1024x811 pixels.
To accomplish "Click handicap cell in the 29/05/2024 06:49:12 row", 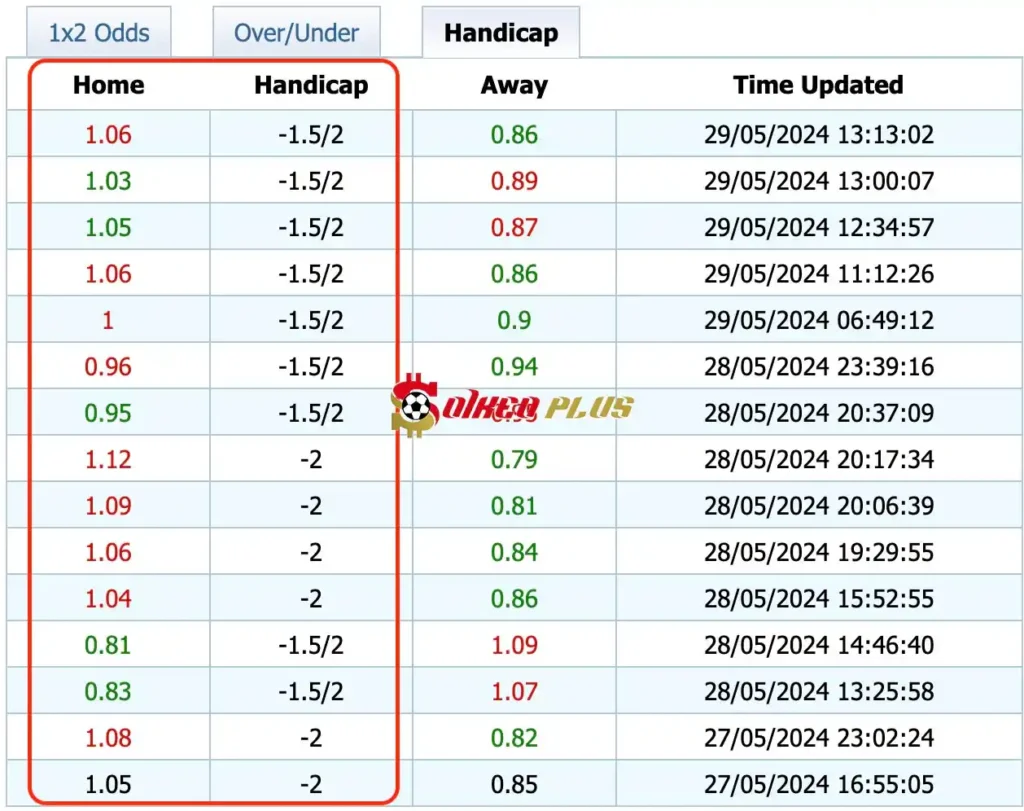I will click(311, 321).
